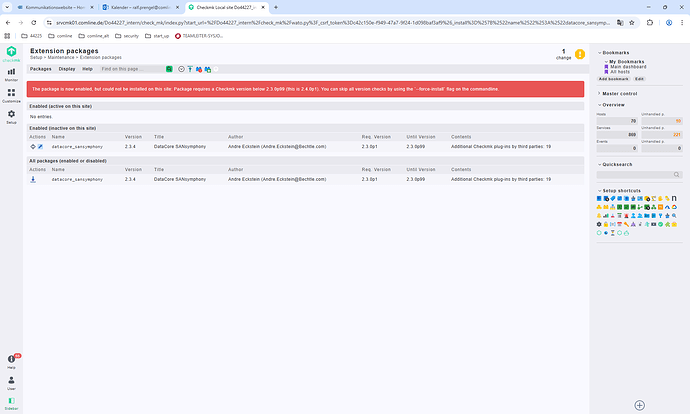Click the blue package icon with green badge

point(208,69)
